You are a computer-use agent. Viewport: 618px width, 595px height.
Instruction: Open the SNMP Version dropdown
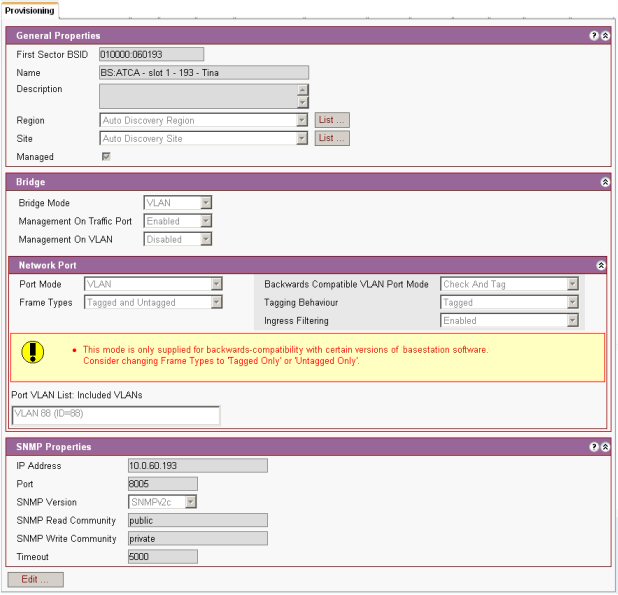click(190, 502)
